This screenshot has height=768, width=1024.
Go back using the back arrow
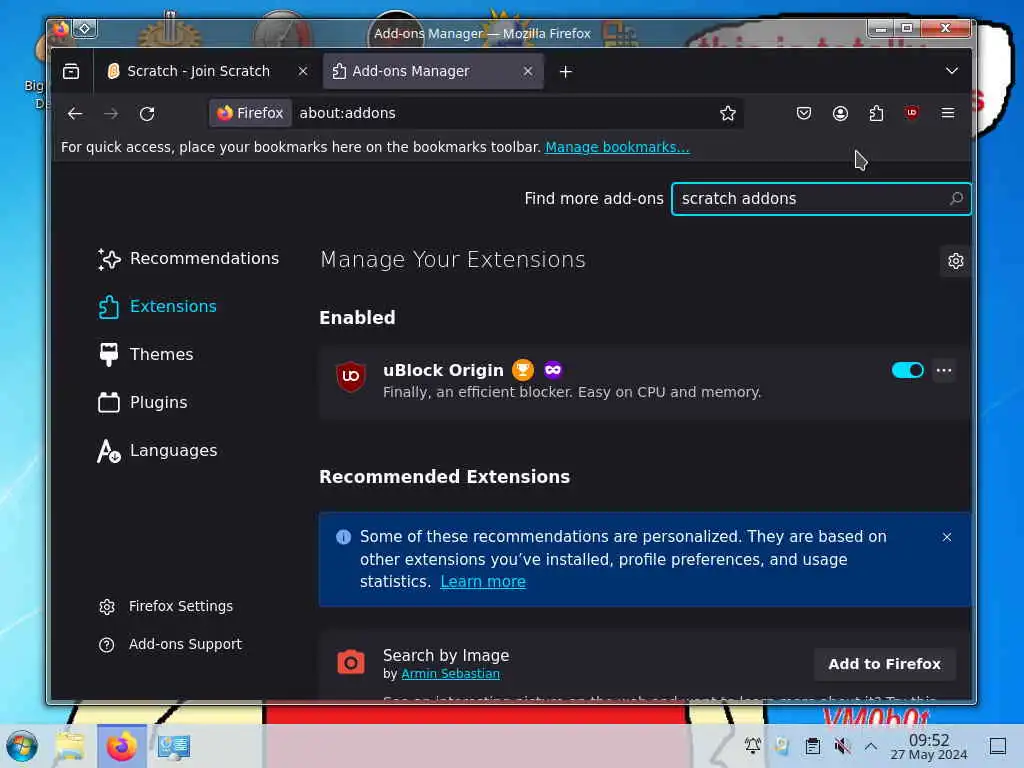75,113
